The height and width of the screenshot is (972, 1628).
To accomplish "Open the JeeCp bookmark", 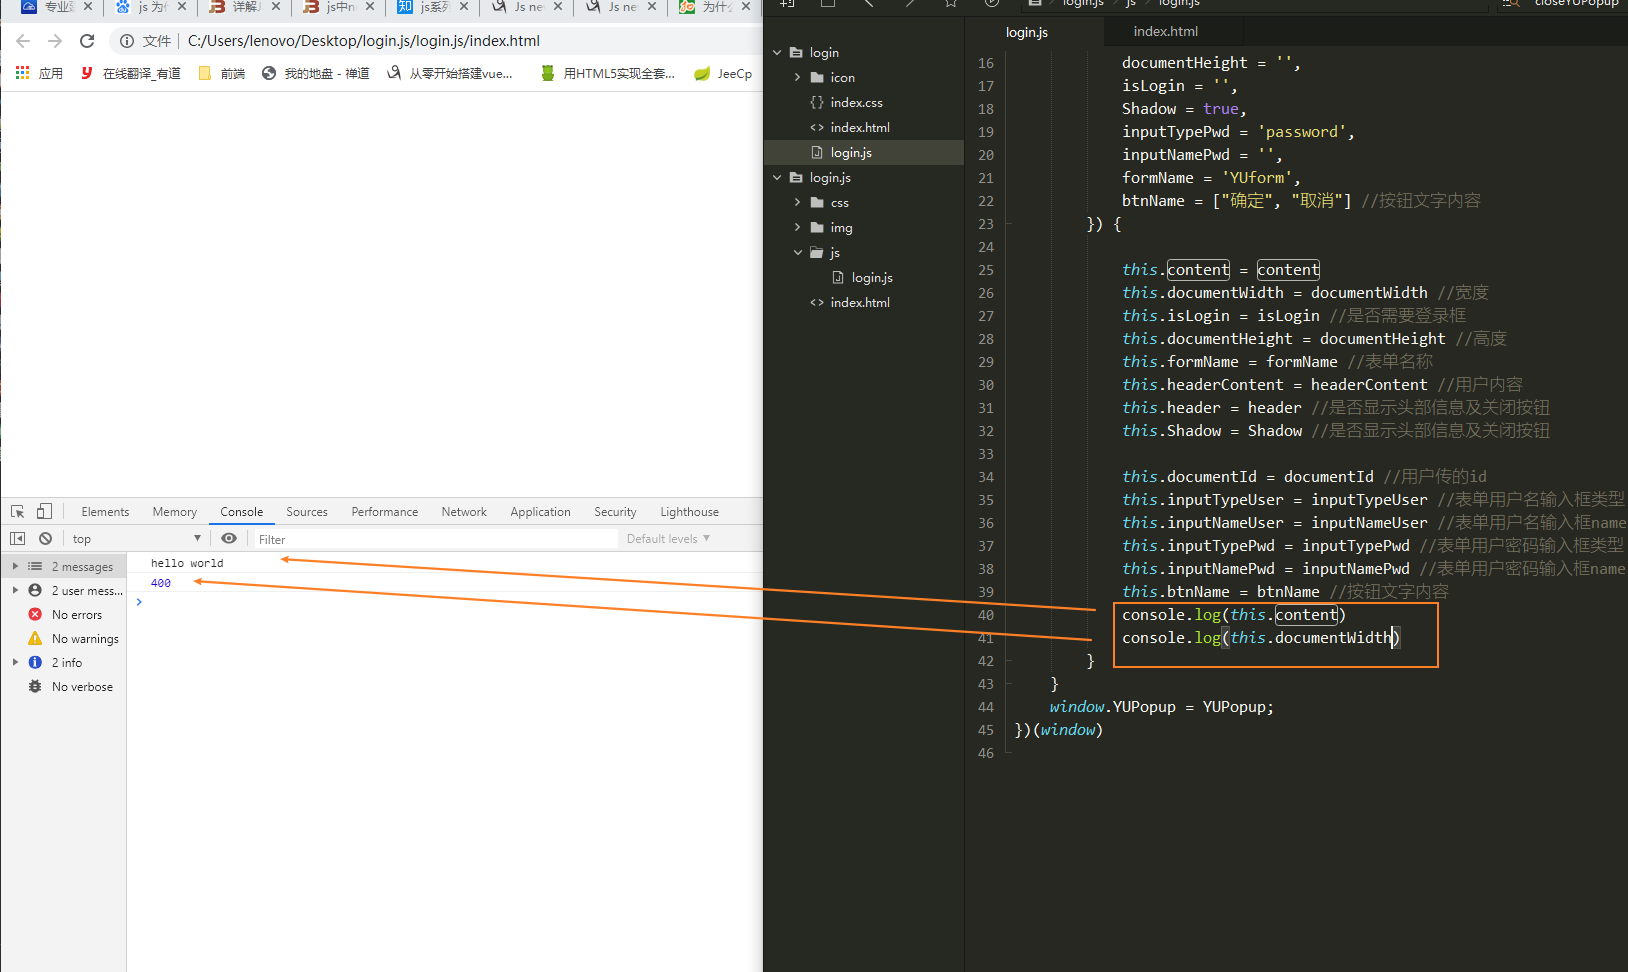I will click(x=723, y=73).
